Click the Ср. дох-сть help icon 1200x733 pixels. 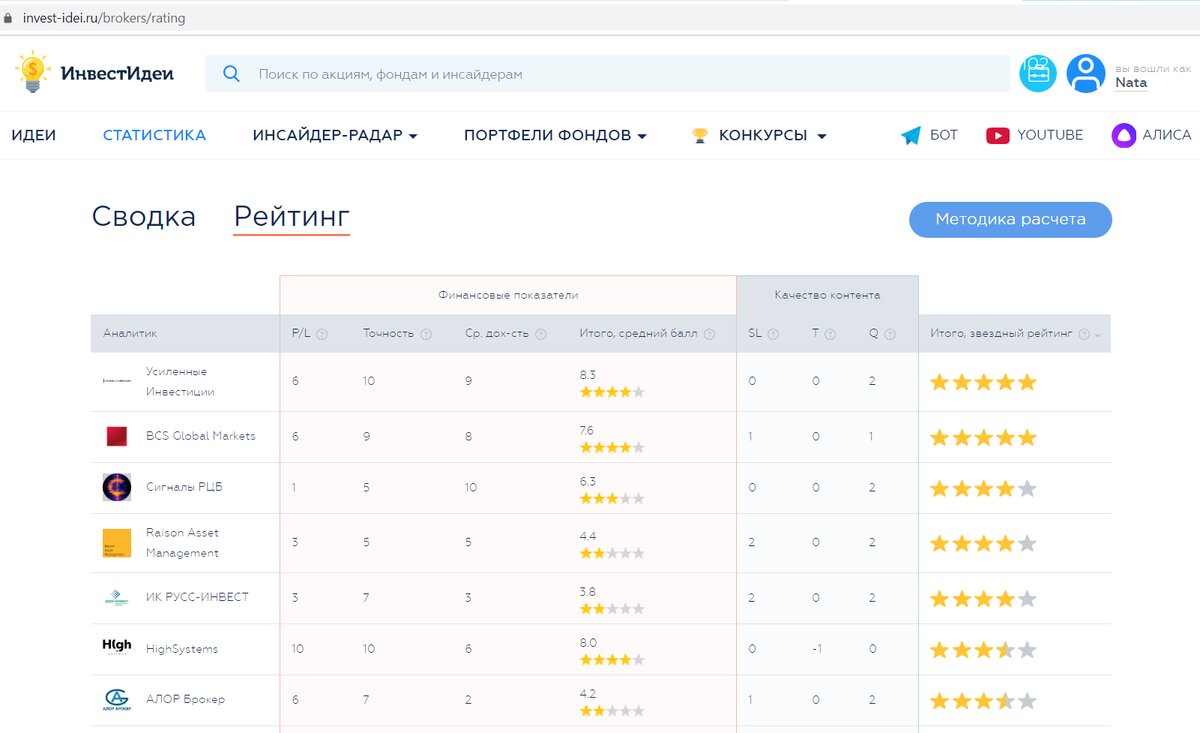[541, 334]
